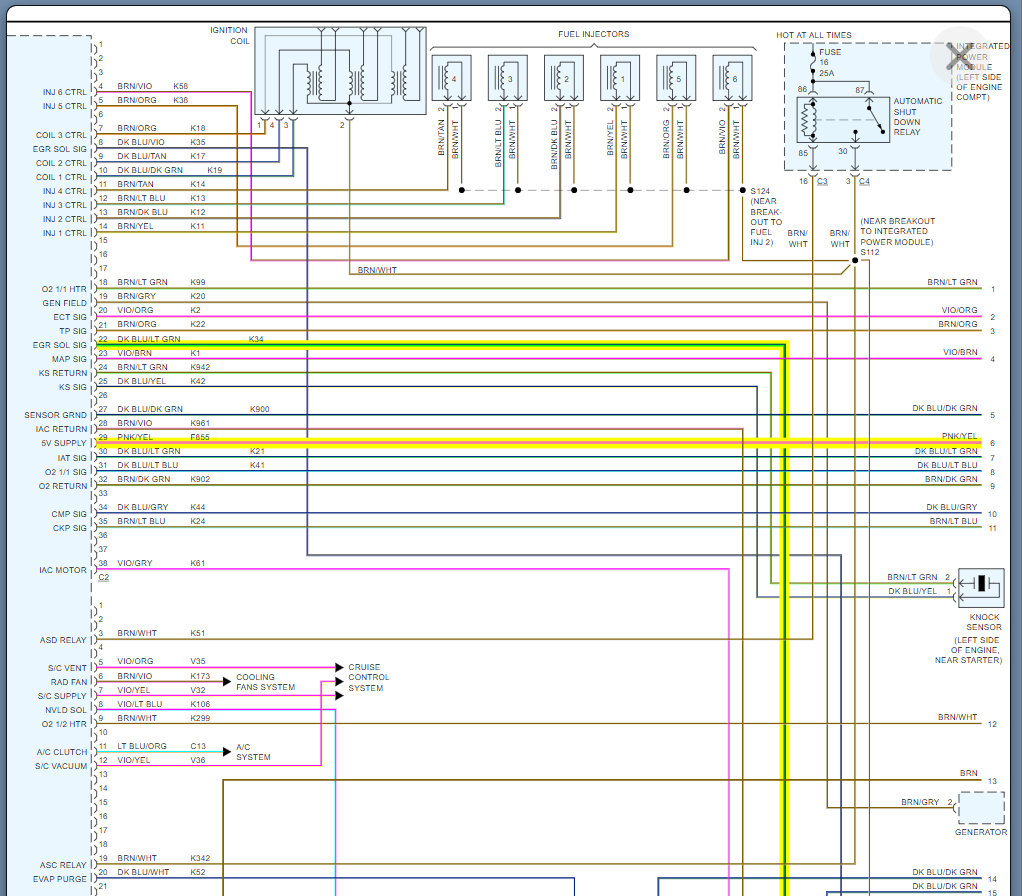This screenshot has width=1022, height=896.
Task: Click the 'NVLD SOL' pin label
Action: (x=66, y=710)
